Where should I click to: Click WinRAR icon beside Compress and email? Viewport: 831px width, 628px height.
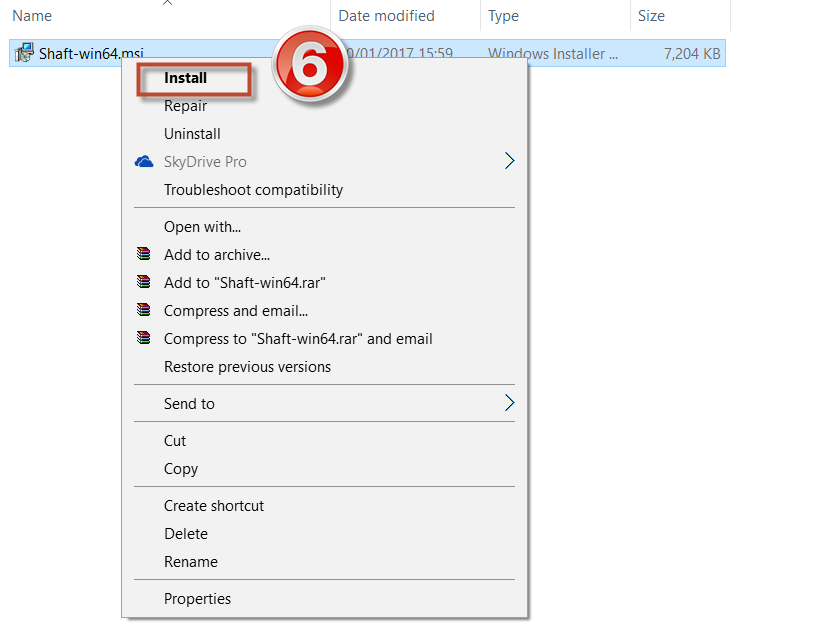144,311
